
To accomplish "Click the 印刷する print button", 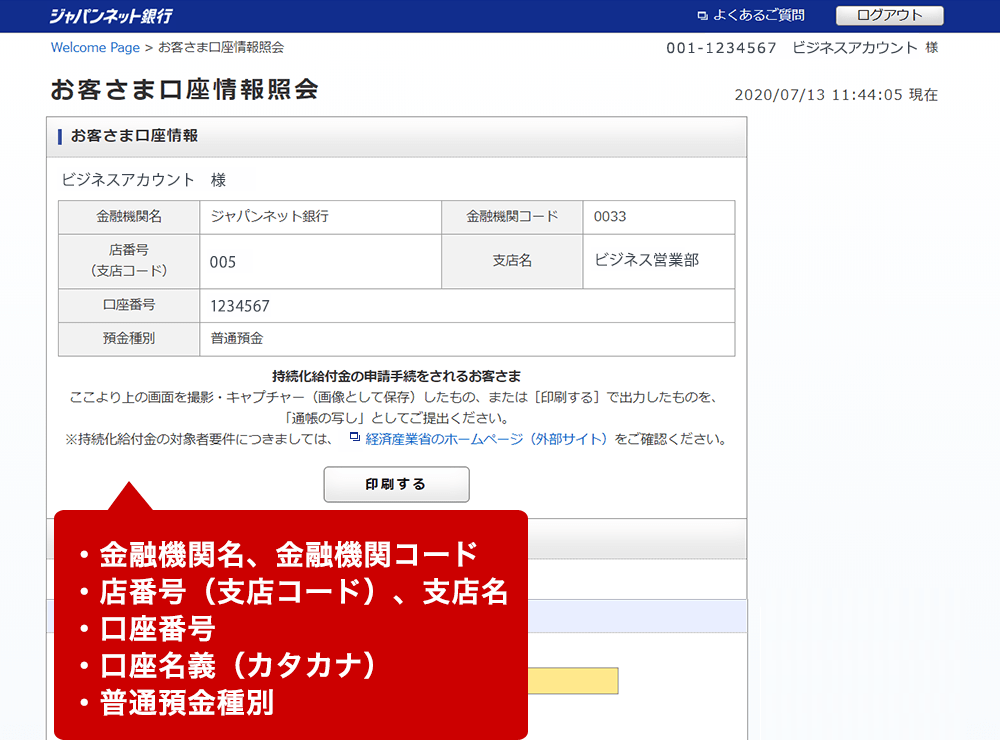I will [396, 484].
